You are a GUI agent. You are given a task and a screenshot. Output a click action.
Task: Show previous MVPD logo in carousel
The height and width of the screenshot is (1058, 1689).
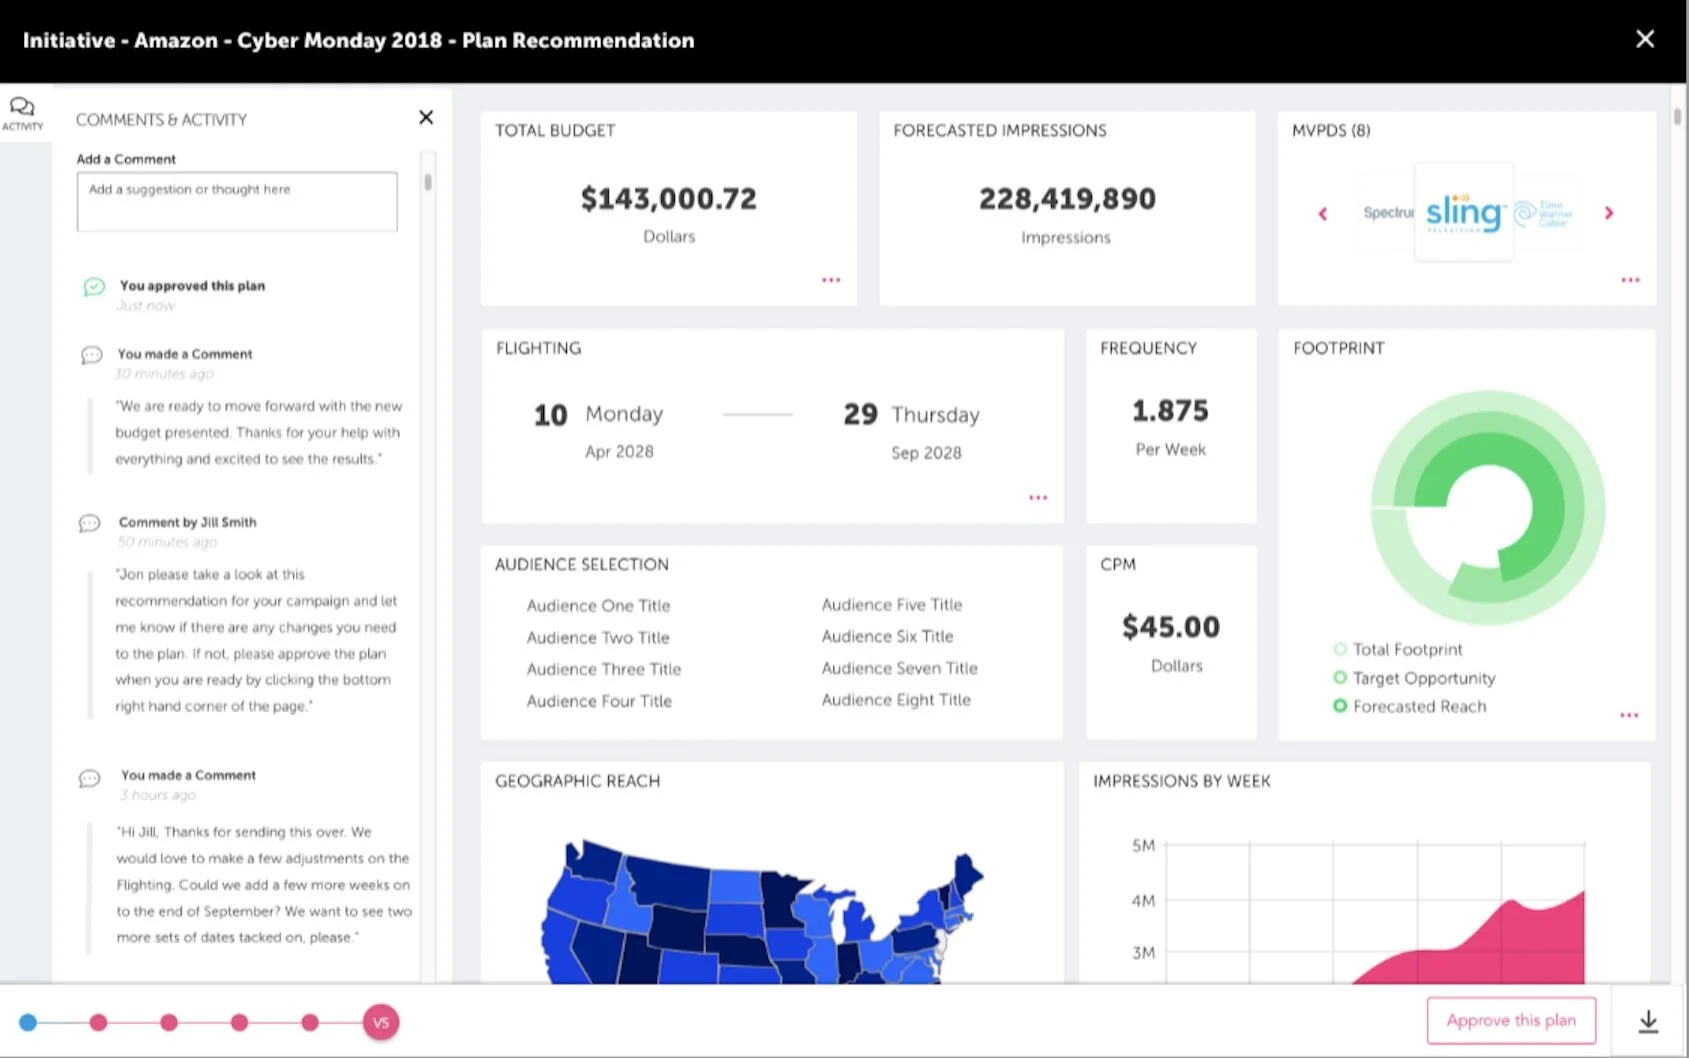point(1323,213)
